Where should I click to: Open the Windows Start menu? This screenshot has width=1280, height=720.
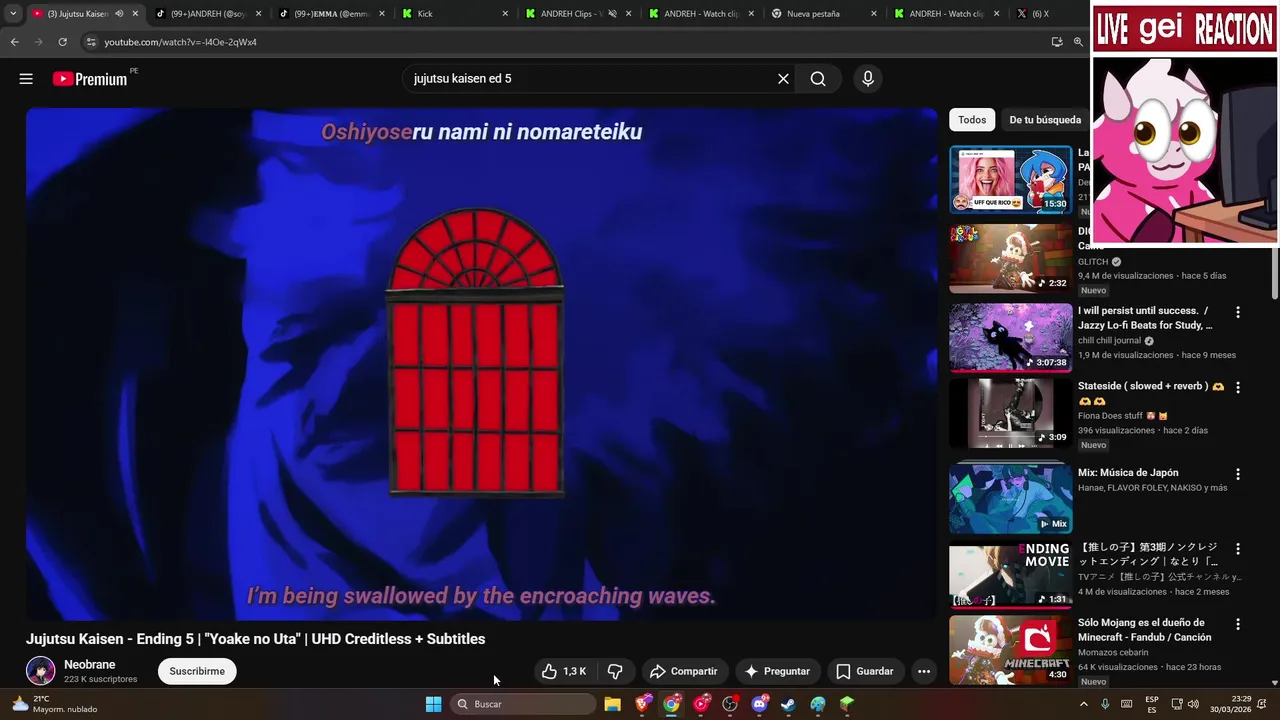point(433,704)
